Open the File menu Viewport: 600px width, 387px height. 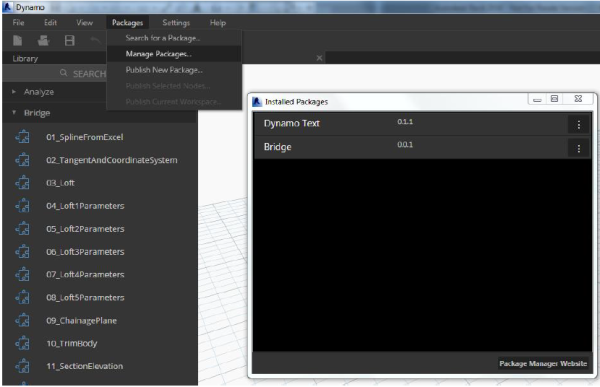point(18,23)
